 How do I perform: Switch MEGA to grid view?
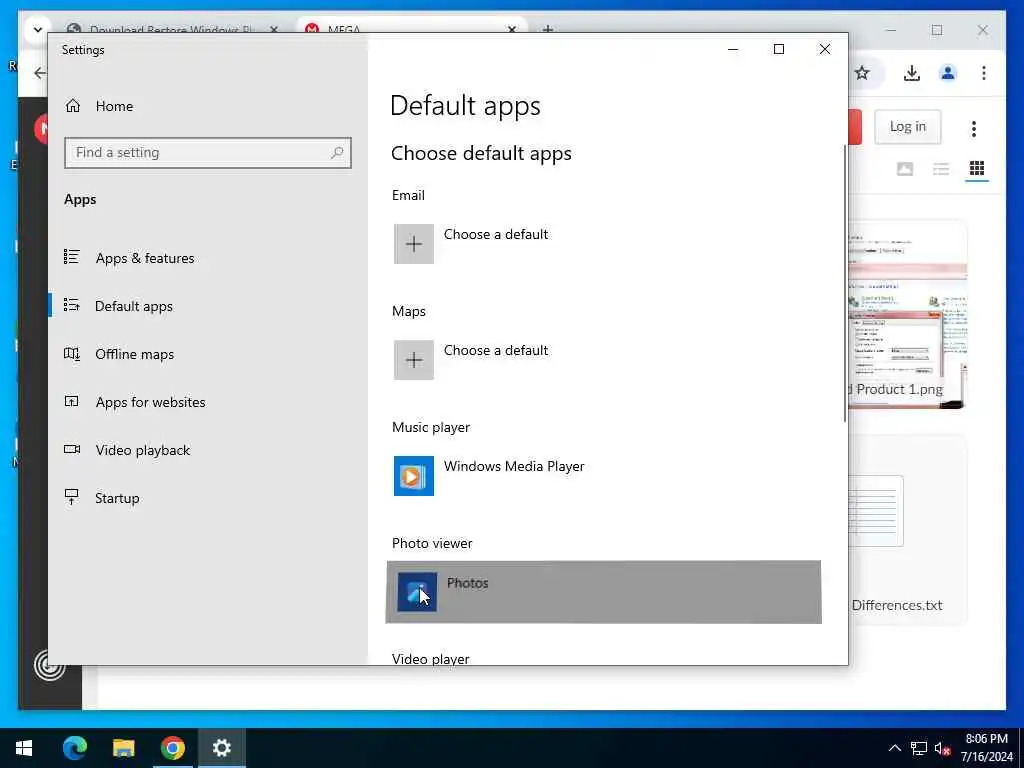976,169
